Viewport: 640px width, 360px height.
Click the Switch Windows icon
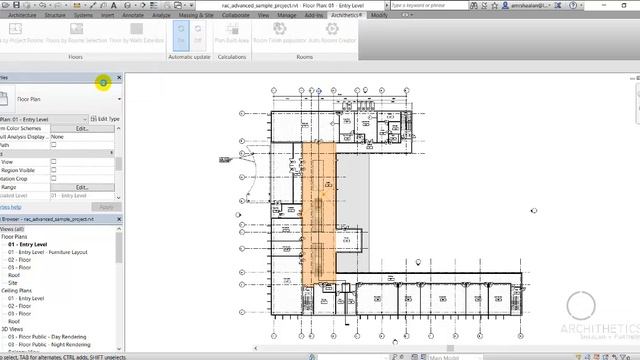pyautogui.click(x=178, y=5)
